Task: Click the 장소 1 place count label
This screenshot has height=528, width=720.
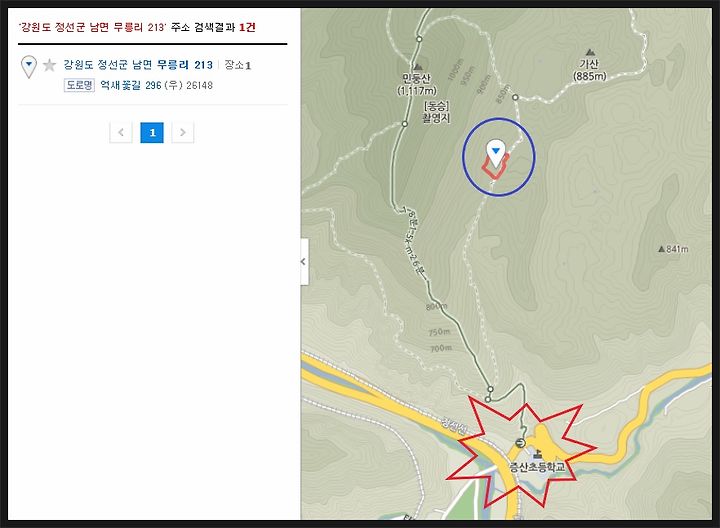Action: pyautogui.click(x=237, y=65)
